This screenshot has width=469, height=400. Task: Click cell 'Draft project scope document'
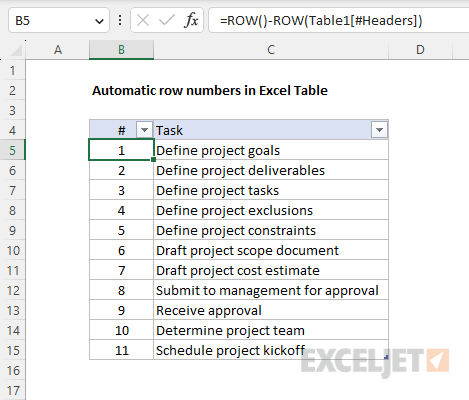(271, 250)
